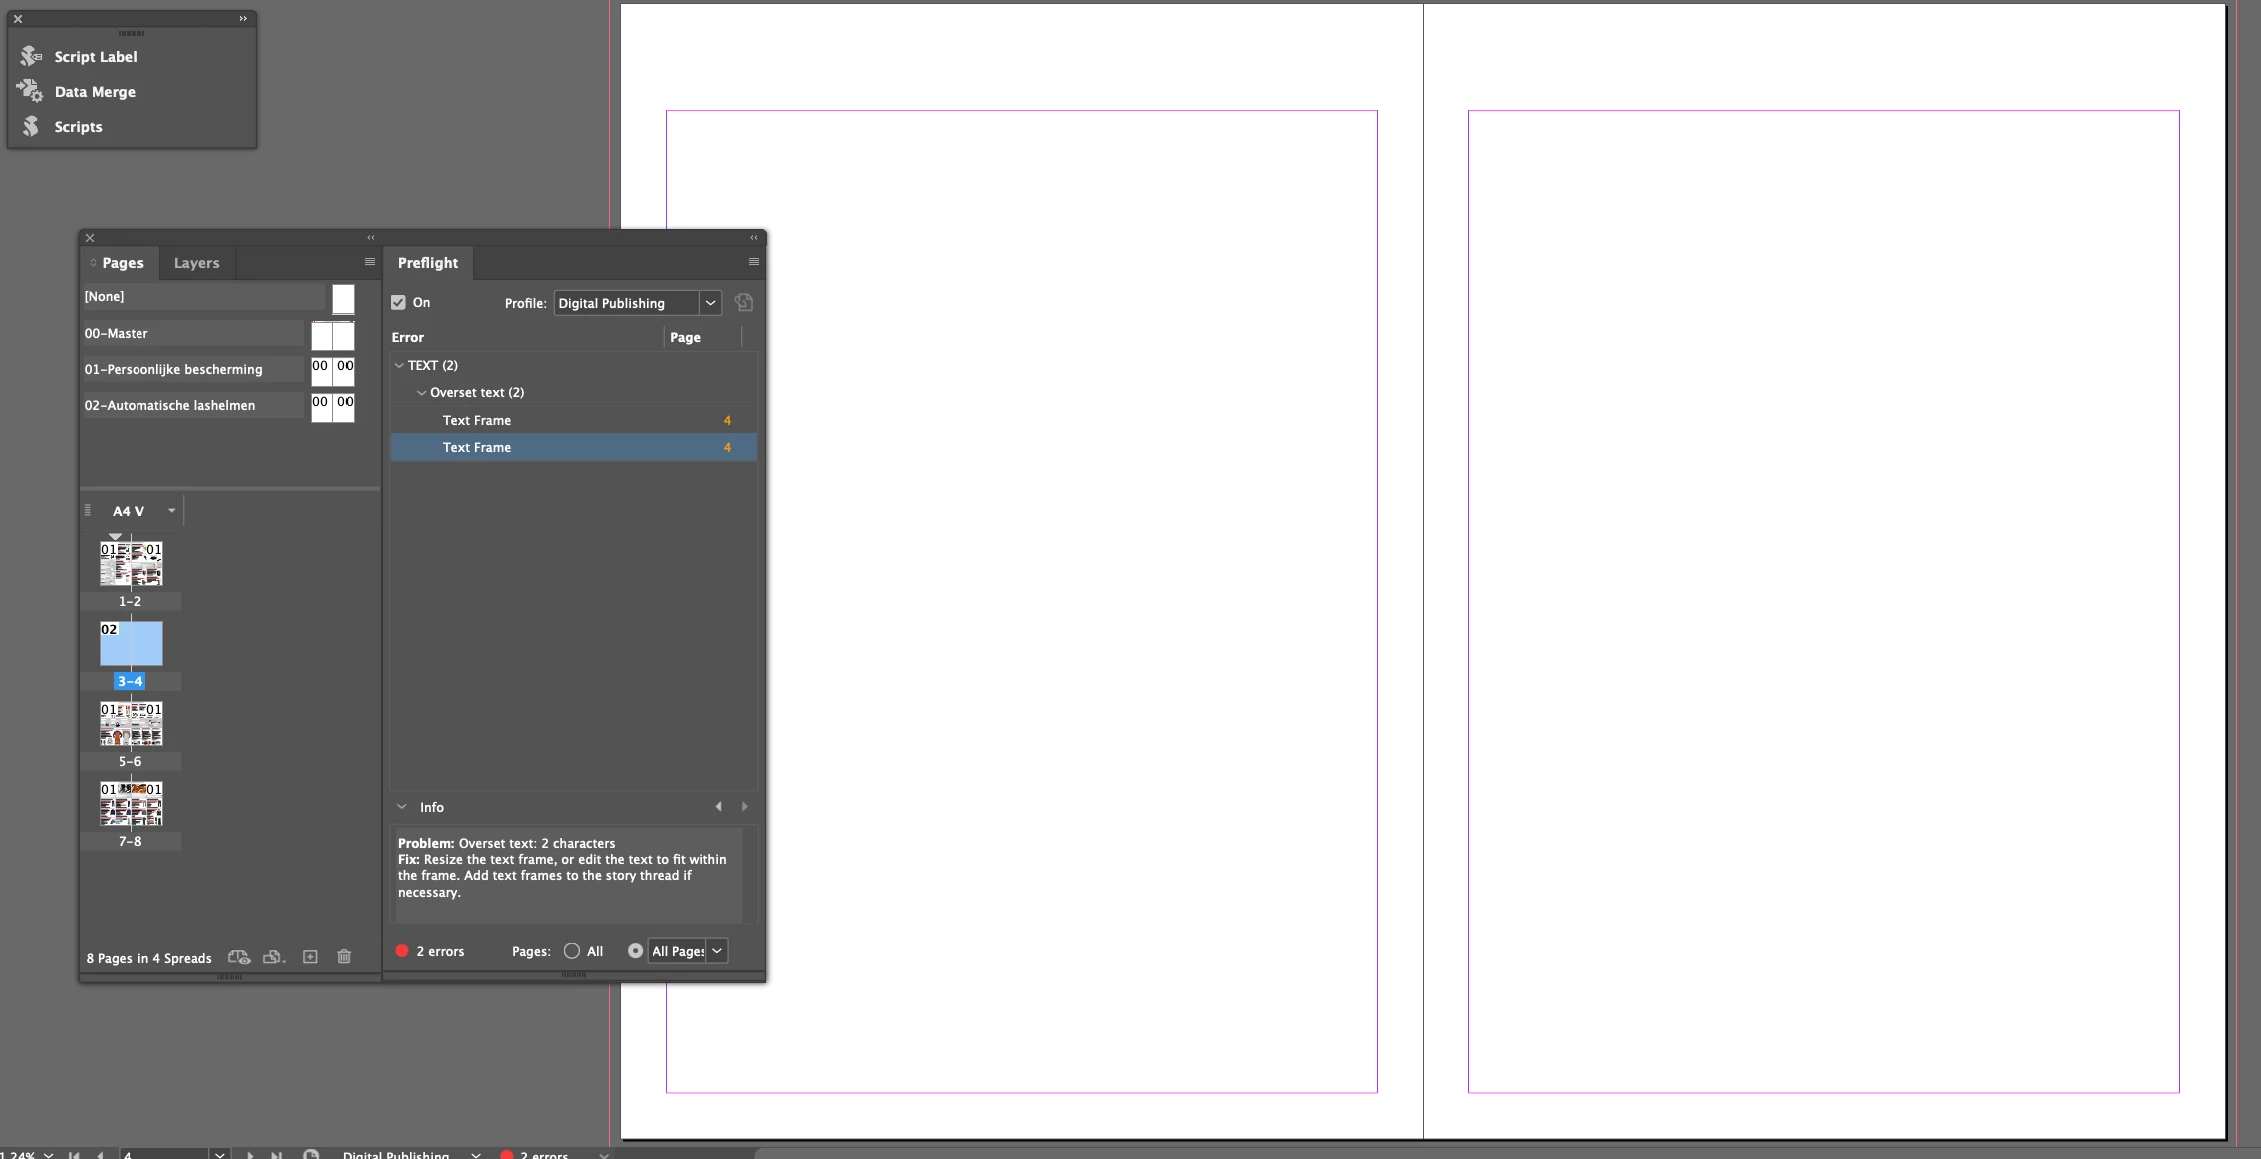The width and height of the screenshot is (2261, 1159).
Task: Switch to the Layers tab
Action: coord(196,263)
